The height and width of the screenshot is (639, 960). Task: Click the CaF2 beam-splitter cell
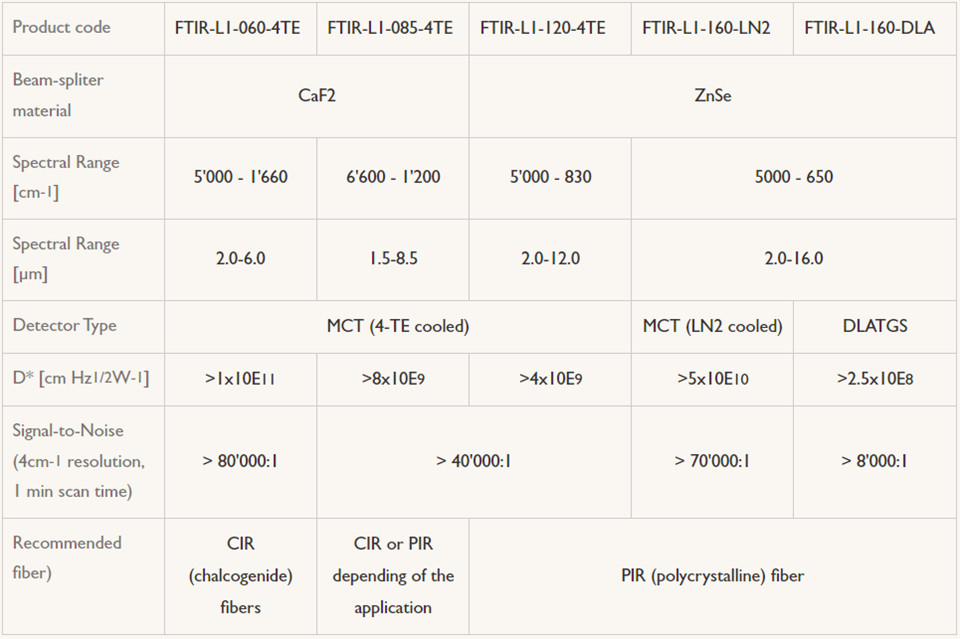[x=316, y=96]
